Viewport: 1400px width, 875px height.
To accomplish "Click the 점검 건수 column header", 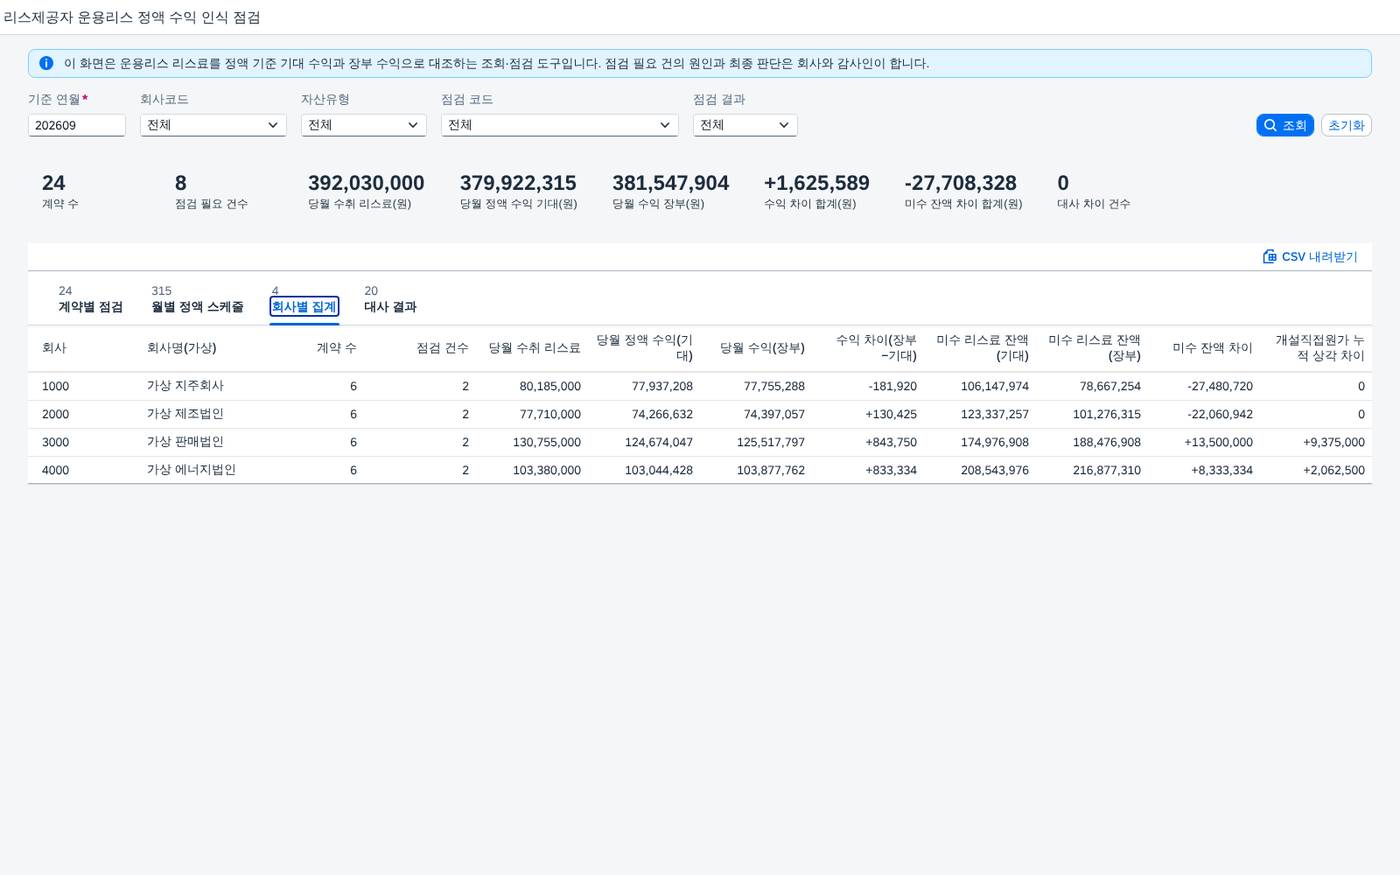I will click(442, 348).
